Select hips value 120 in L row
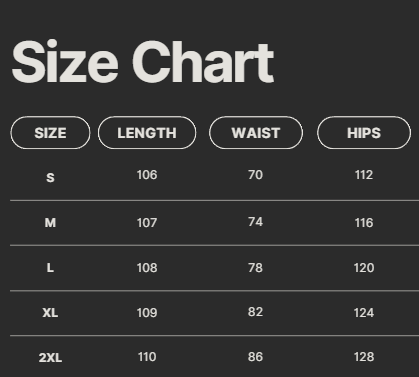The height and width of the screenshot is (377, 419). pos(364,267)
